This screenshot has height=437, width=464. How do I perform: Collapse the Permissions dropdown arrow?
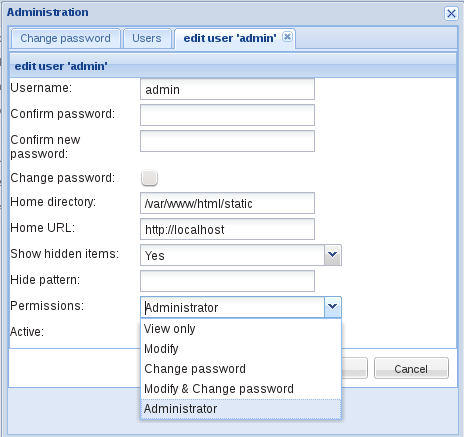(333, 307)
